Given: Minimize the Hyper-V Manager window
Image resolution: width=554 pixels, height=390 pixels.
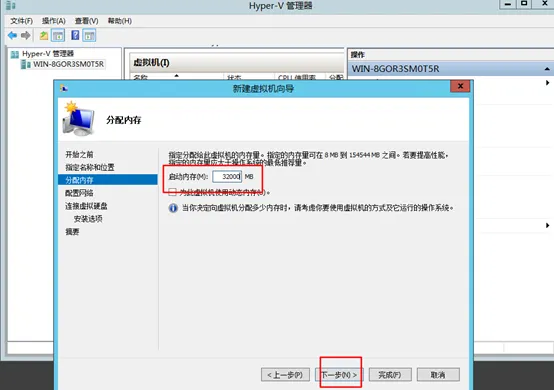Looking at the screenshot, I should tap(508, 4).
